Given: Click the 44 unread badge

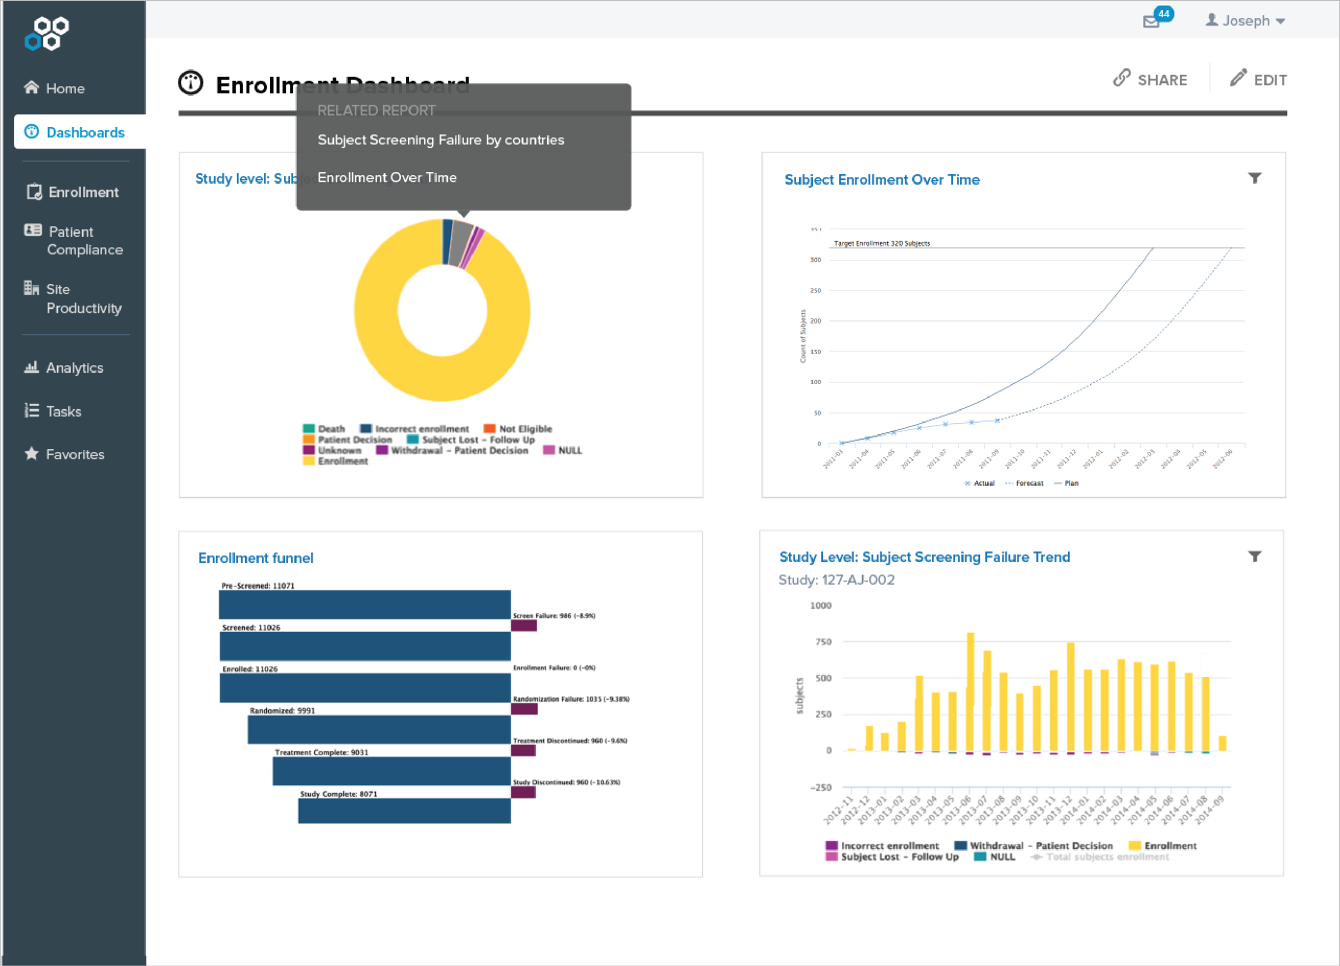Looking at the screenshot, I should tap(1164, 14).
